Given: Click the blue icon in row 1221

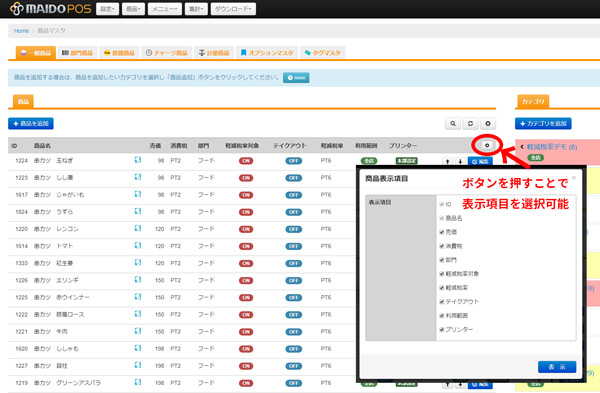Looking at the screenshot, I should coord(138,331).
